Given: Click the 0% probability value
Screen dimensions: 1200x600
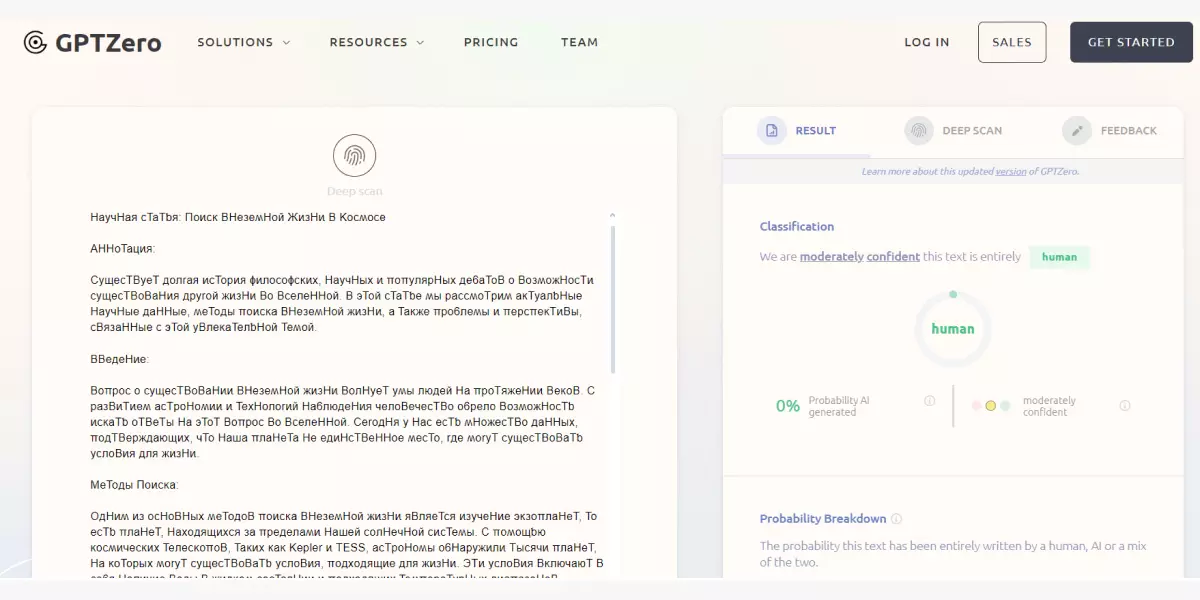Looking at the screenshot, I should [x=788, y=406].
